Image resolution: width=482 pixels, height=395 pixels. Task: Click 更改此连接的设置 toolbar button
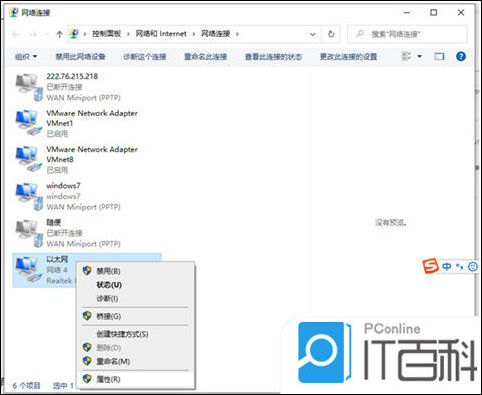pos(348,57)
